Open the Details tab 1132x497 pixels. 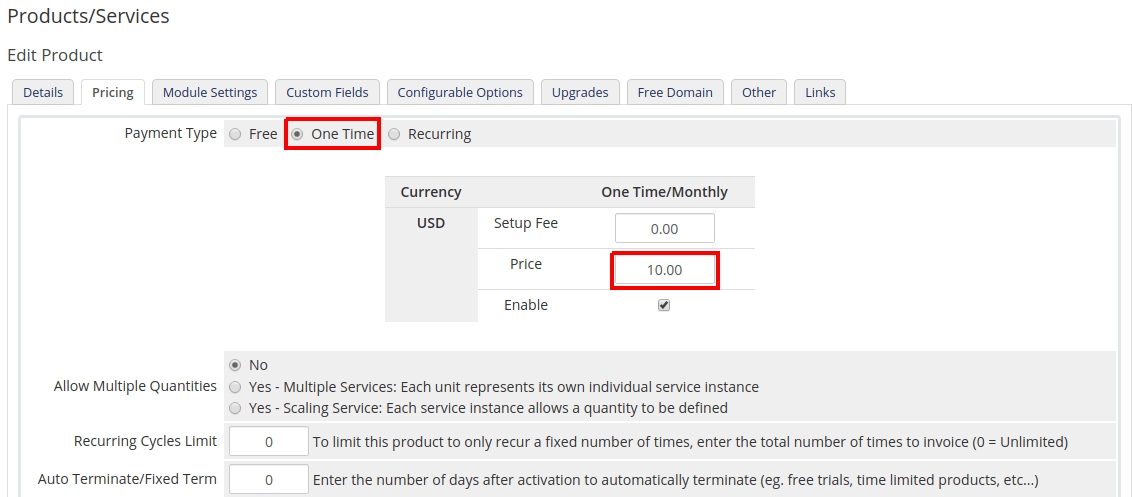point(43,92)
